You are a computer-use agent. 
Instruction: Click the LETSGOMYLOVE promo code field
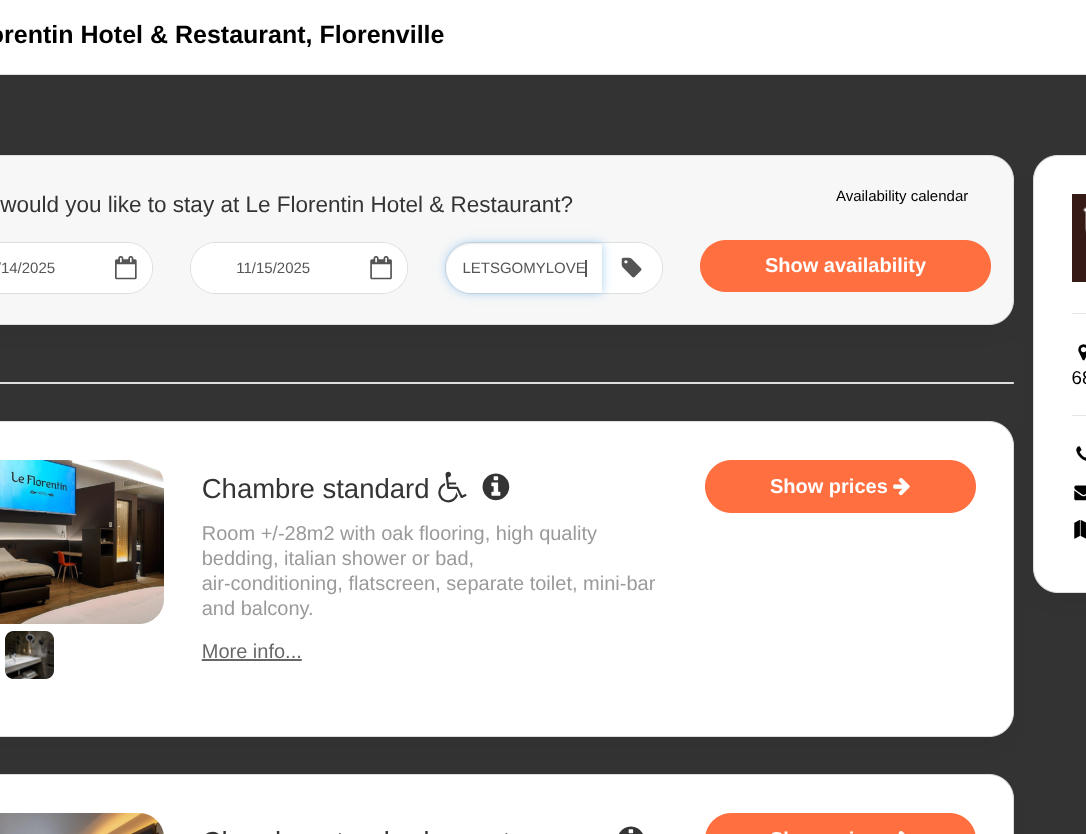pos(524,268)
